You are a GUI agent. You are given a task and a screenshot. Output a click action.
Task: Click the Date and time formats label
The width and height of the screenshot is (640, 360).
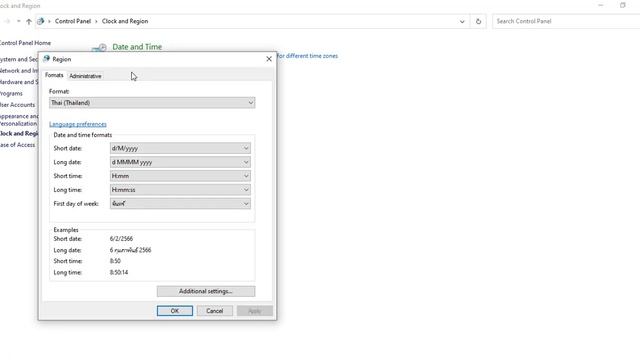coord(83,135)
